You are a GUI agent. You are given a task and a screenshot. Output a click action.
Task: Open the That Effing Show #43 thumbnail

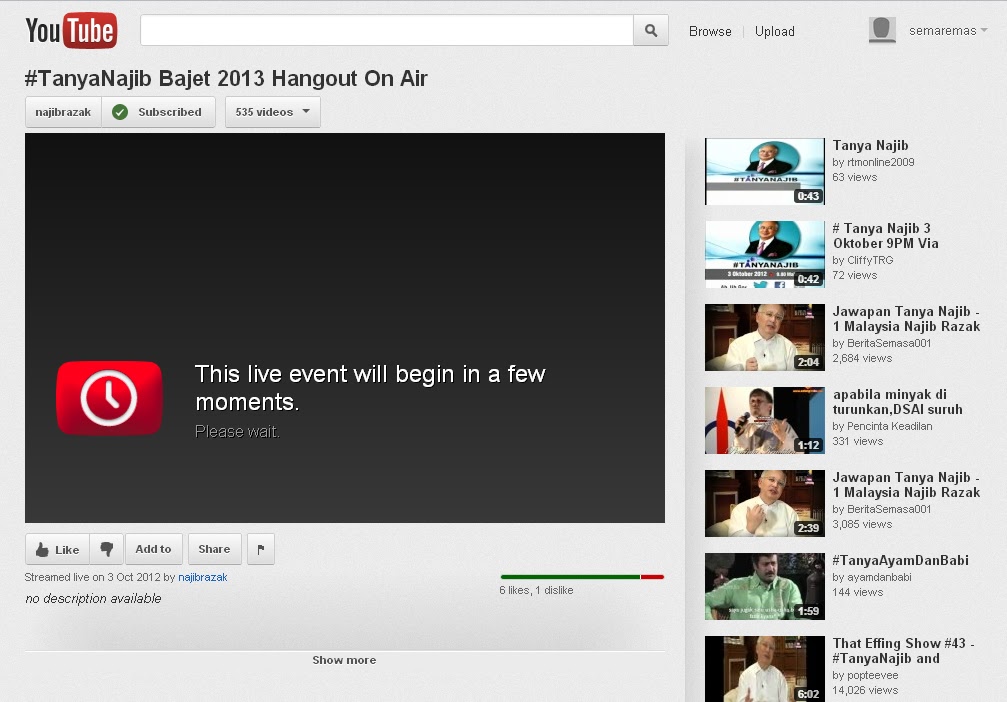tap(765, 669)
